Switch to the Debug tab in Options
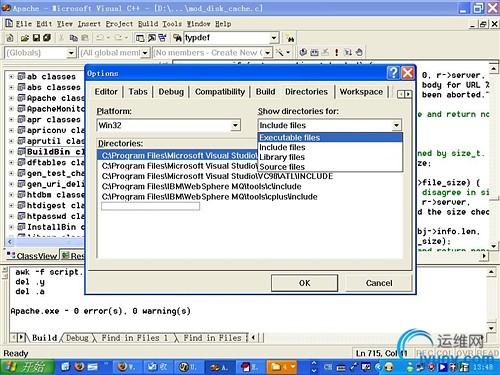The image size is (500, 375). point(171,92)
